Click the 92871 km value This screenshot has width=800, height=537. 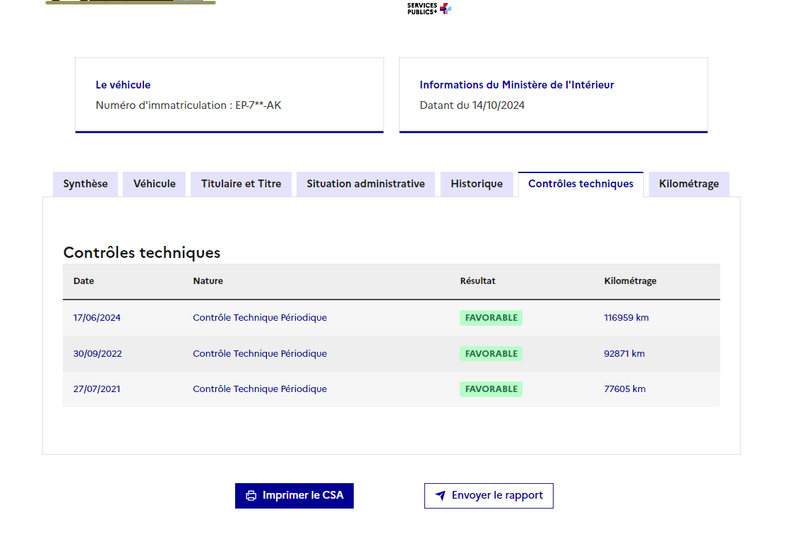624,354
